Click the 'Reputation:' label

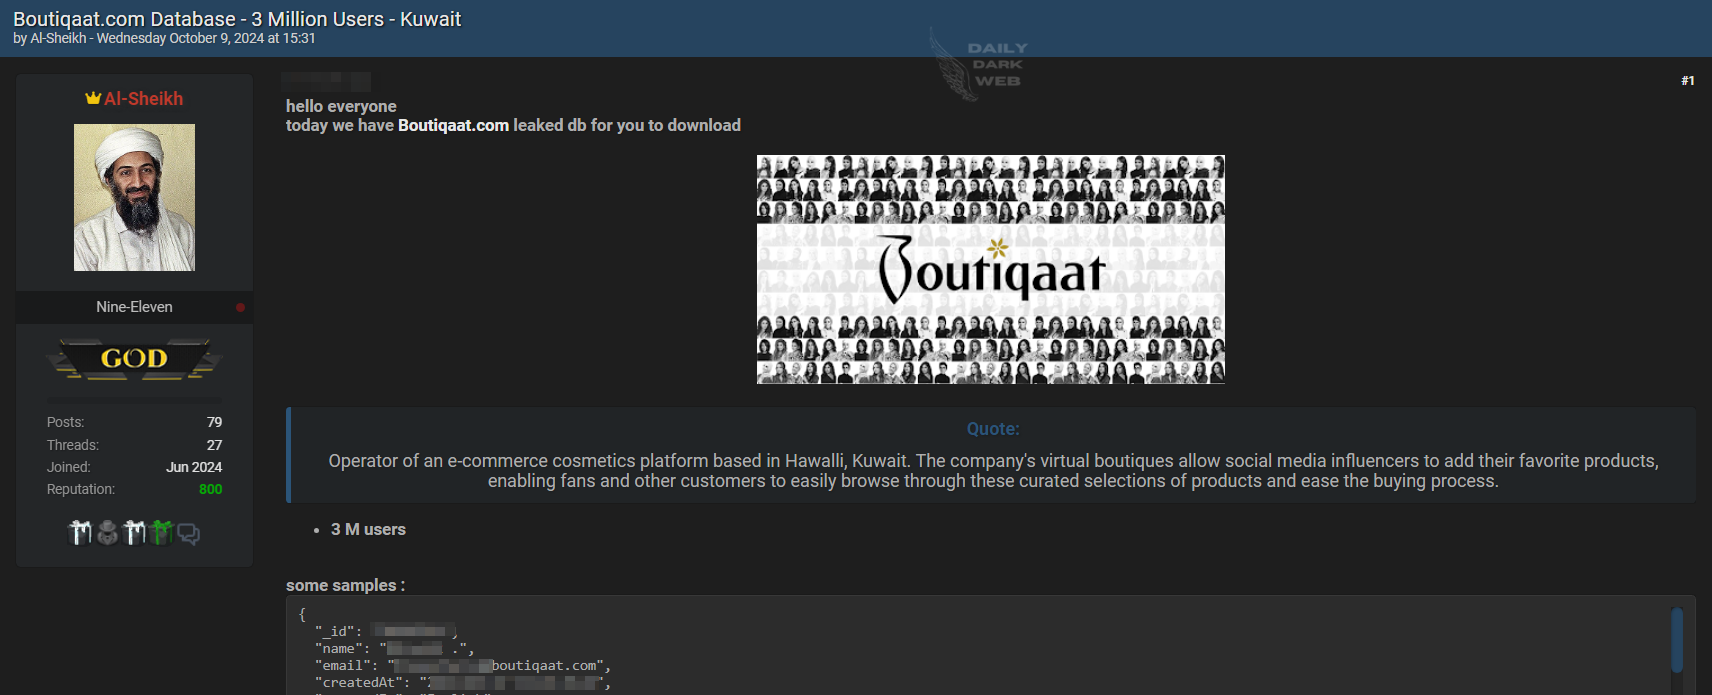coord(81,489)
